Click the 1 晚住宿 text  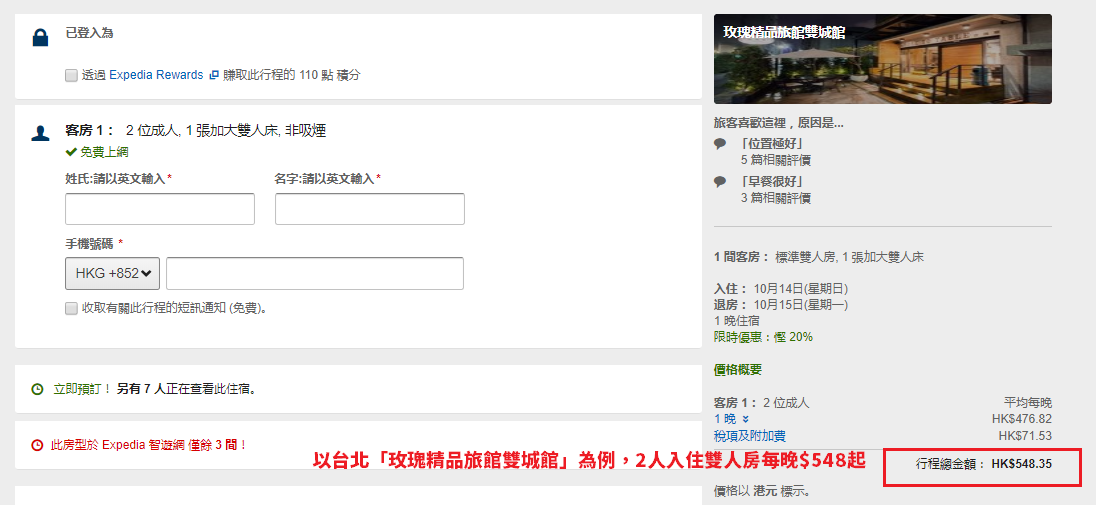737,321
